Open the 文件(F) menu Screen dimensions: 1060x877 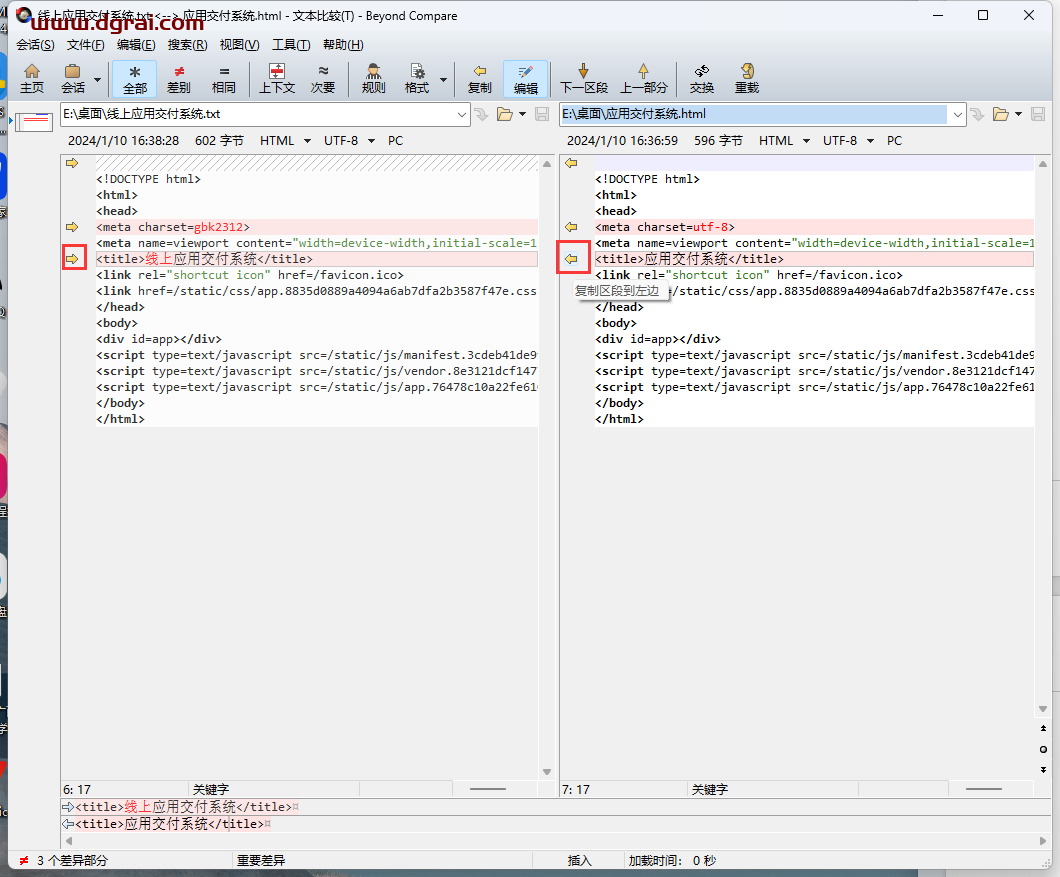85,45
